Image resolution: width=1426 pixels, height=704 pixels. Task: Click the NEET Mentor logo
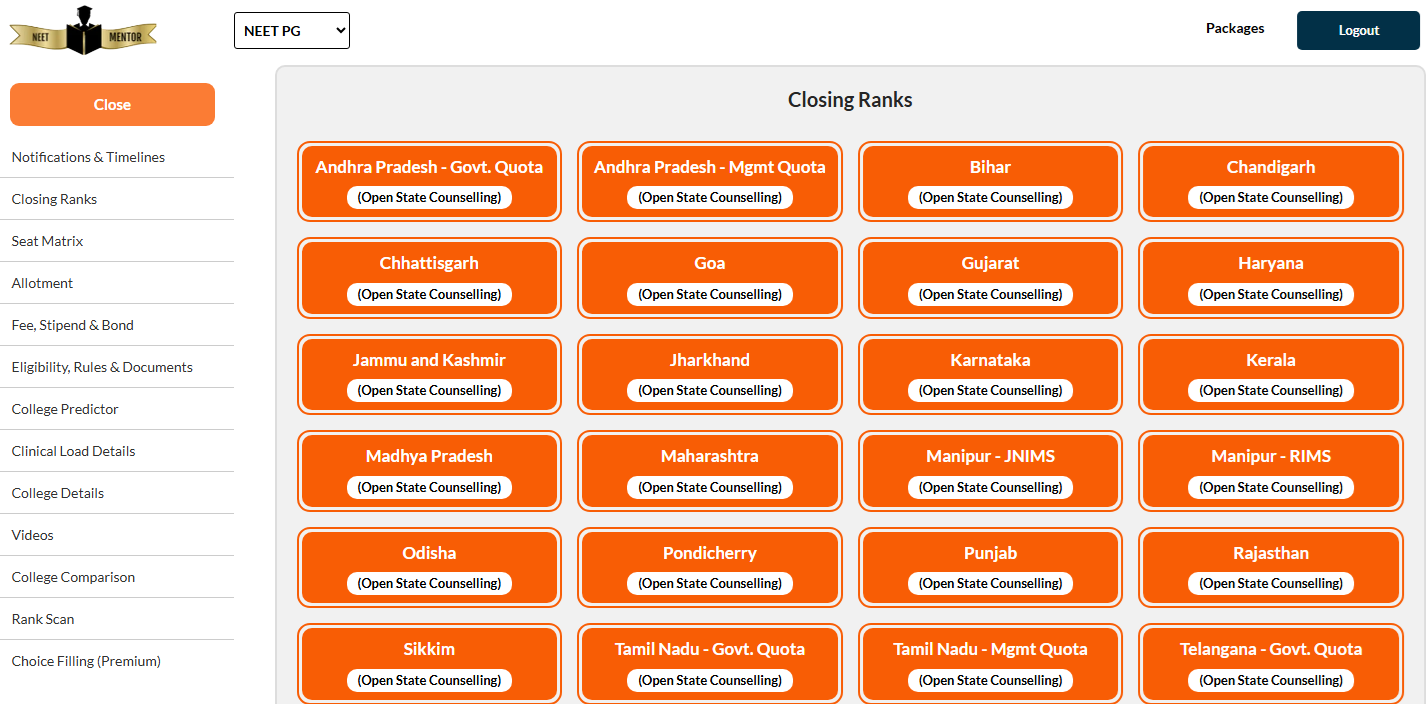(82, 30)
